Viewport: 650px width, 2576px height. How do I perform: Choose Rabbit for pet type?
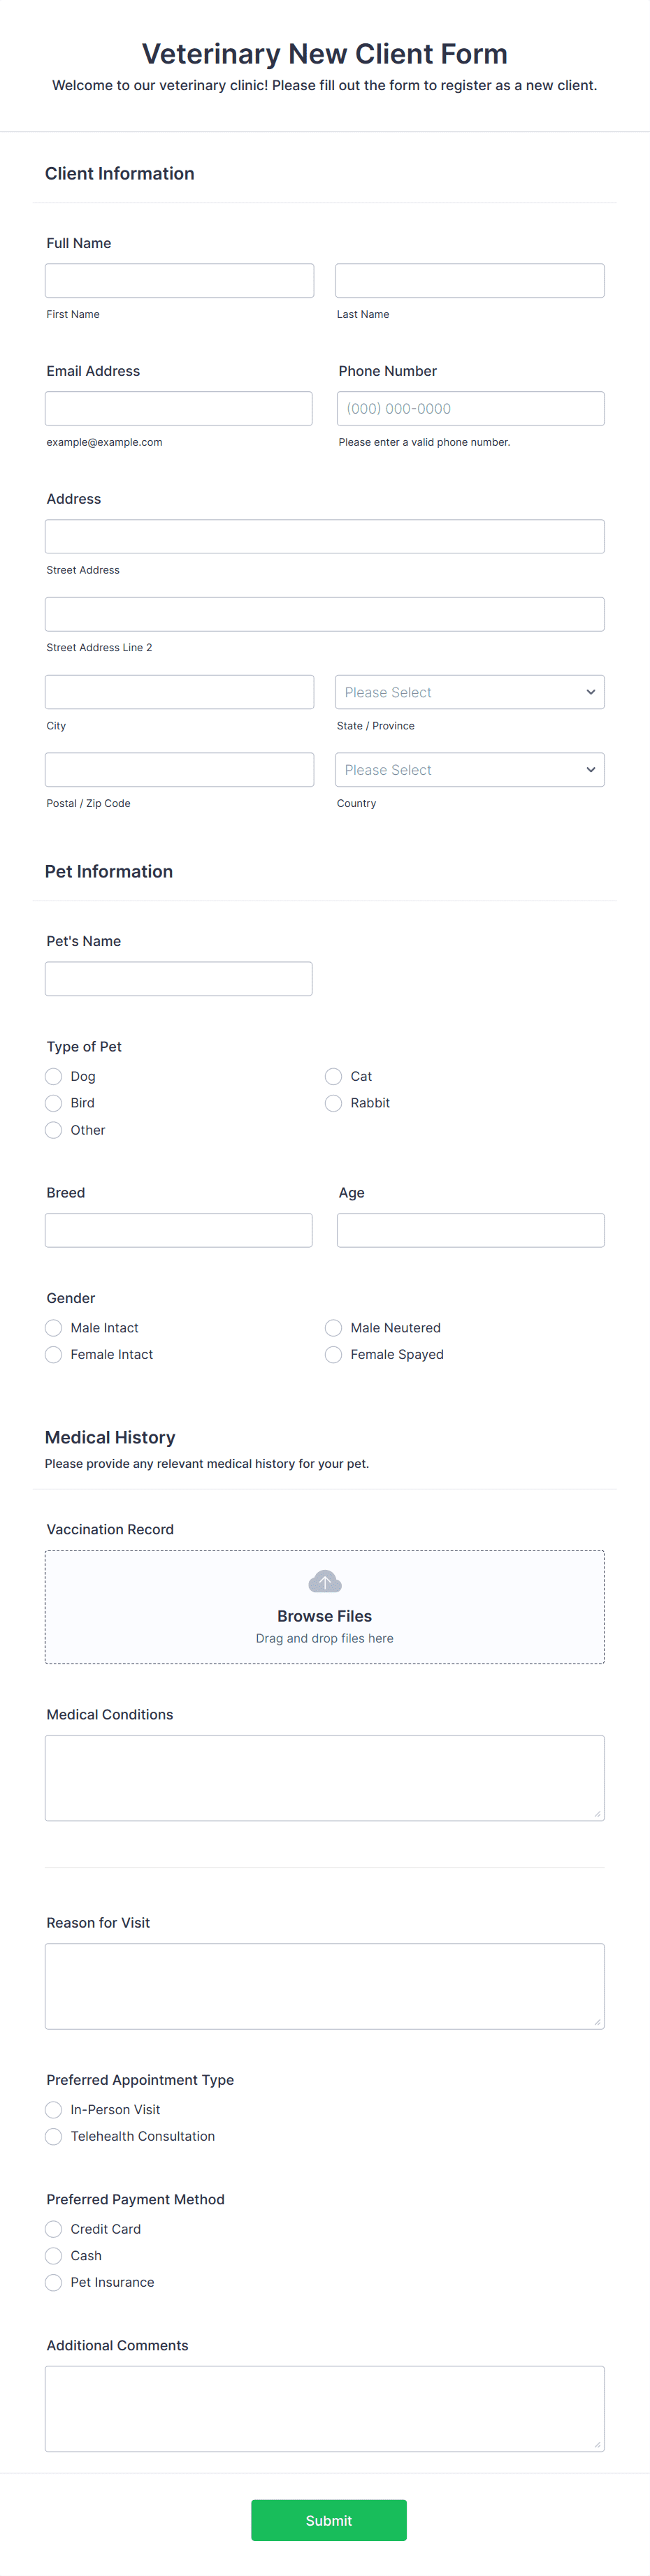click(333, 1103)
